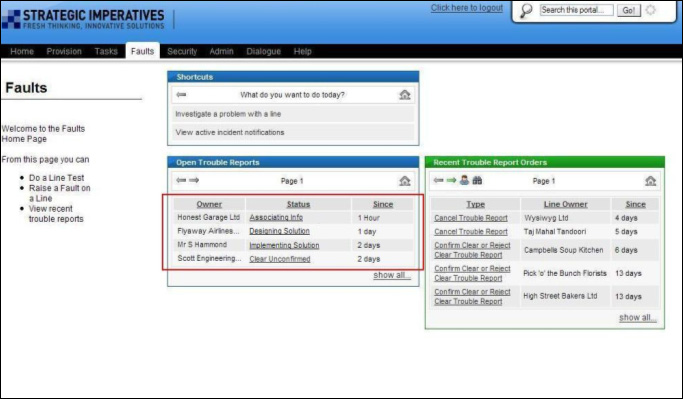
Task: Open Confirm Clear report for Pick 'o' the Bunch Florists
Action: click(x=472, y=273)
